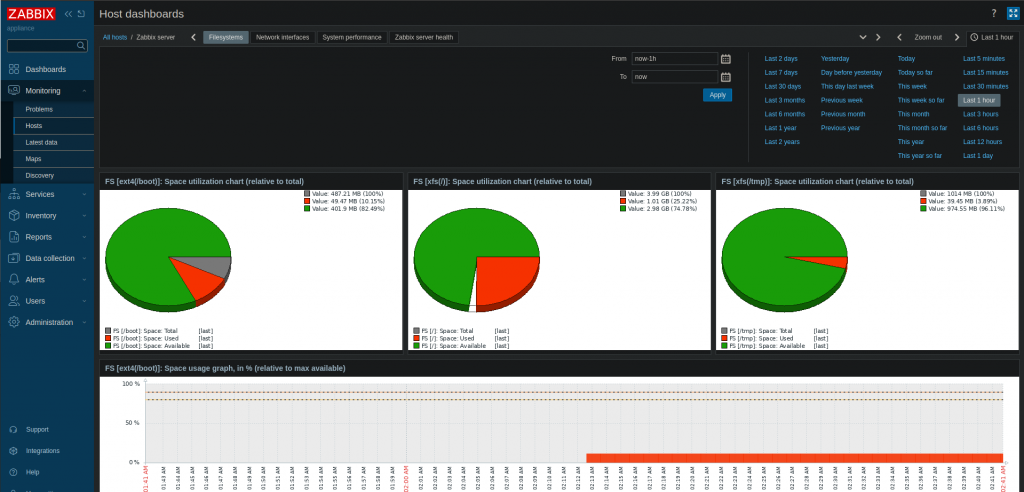Click the Users people icon
The image size is (1024, 492).
(x=14, y=301)
